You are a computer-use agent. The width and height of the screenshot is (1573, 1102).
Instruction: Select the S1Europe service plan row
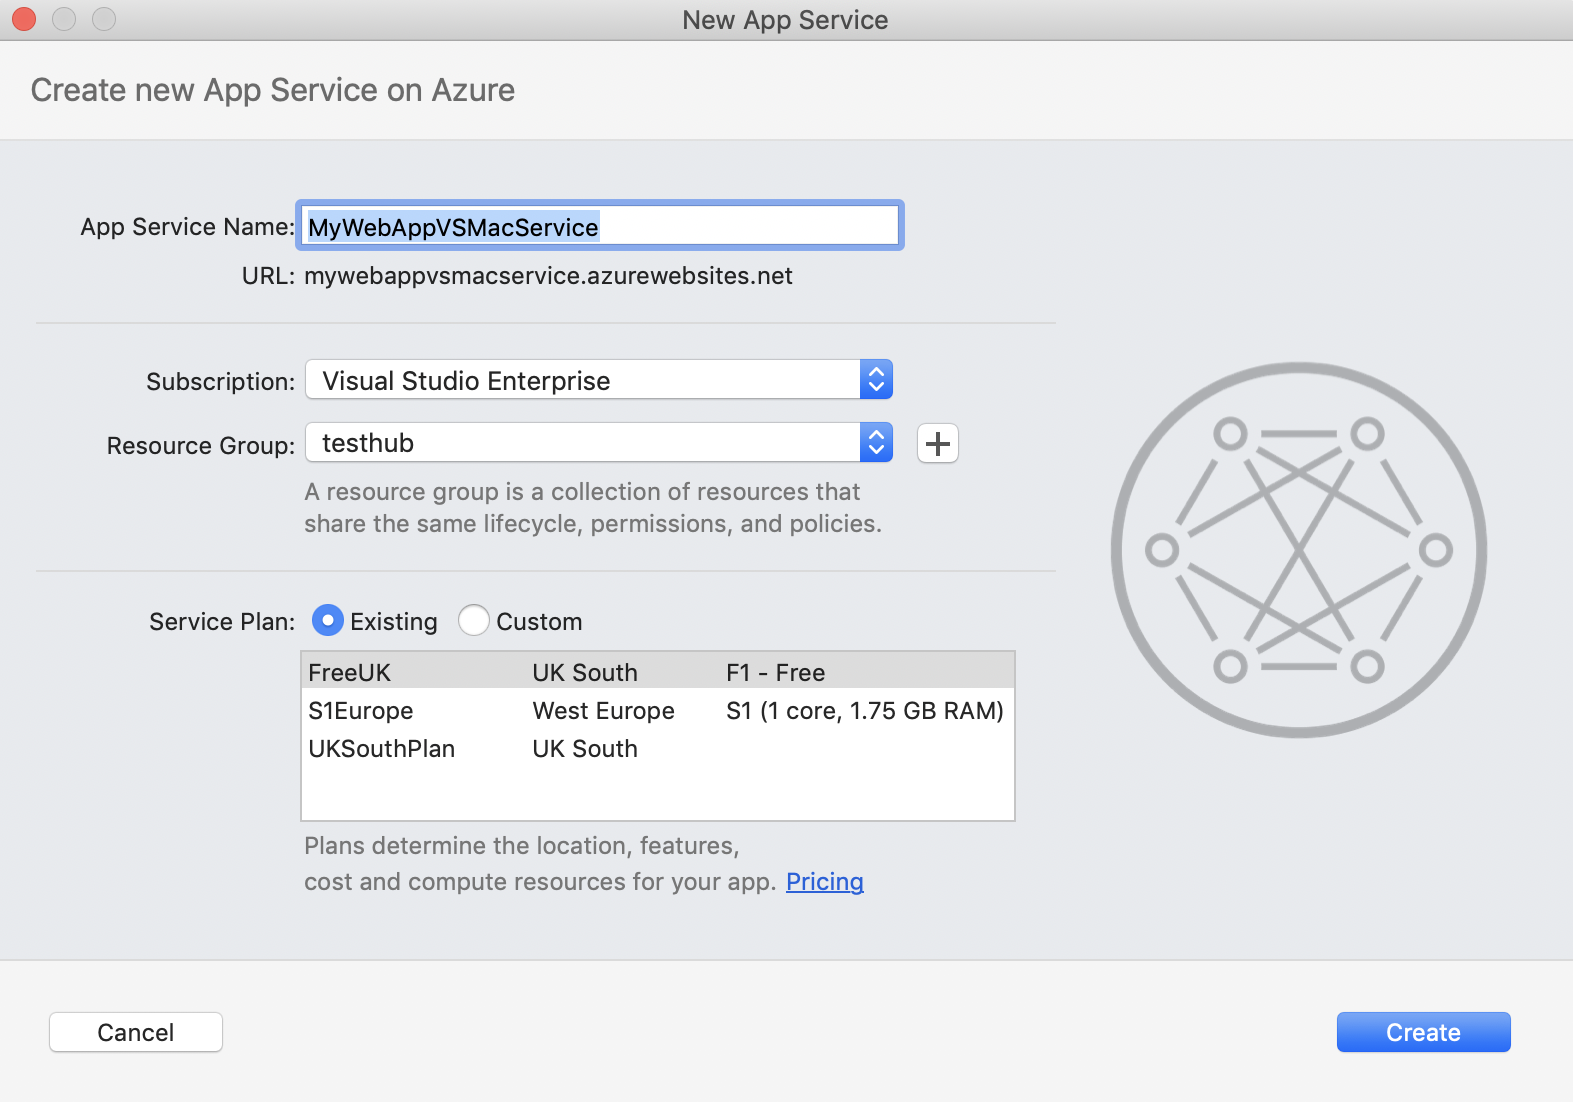point(658,710)
